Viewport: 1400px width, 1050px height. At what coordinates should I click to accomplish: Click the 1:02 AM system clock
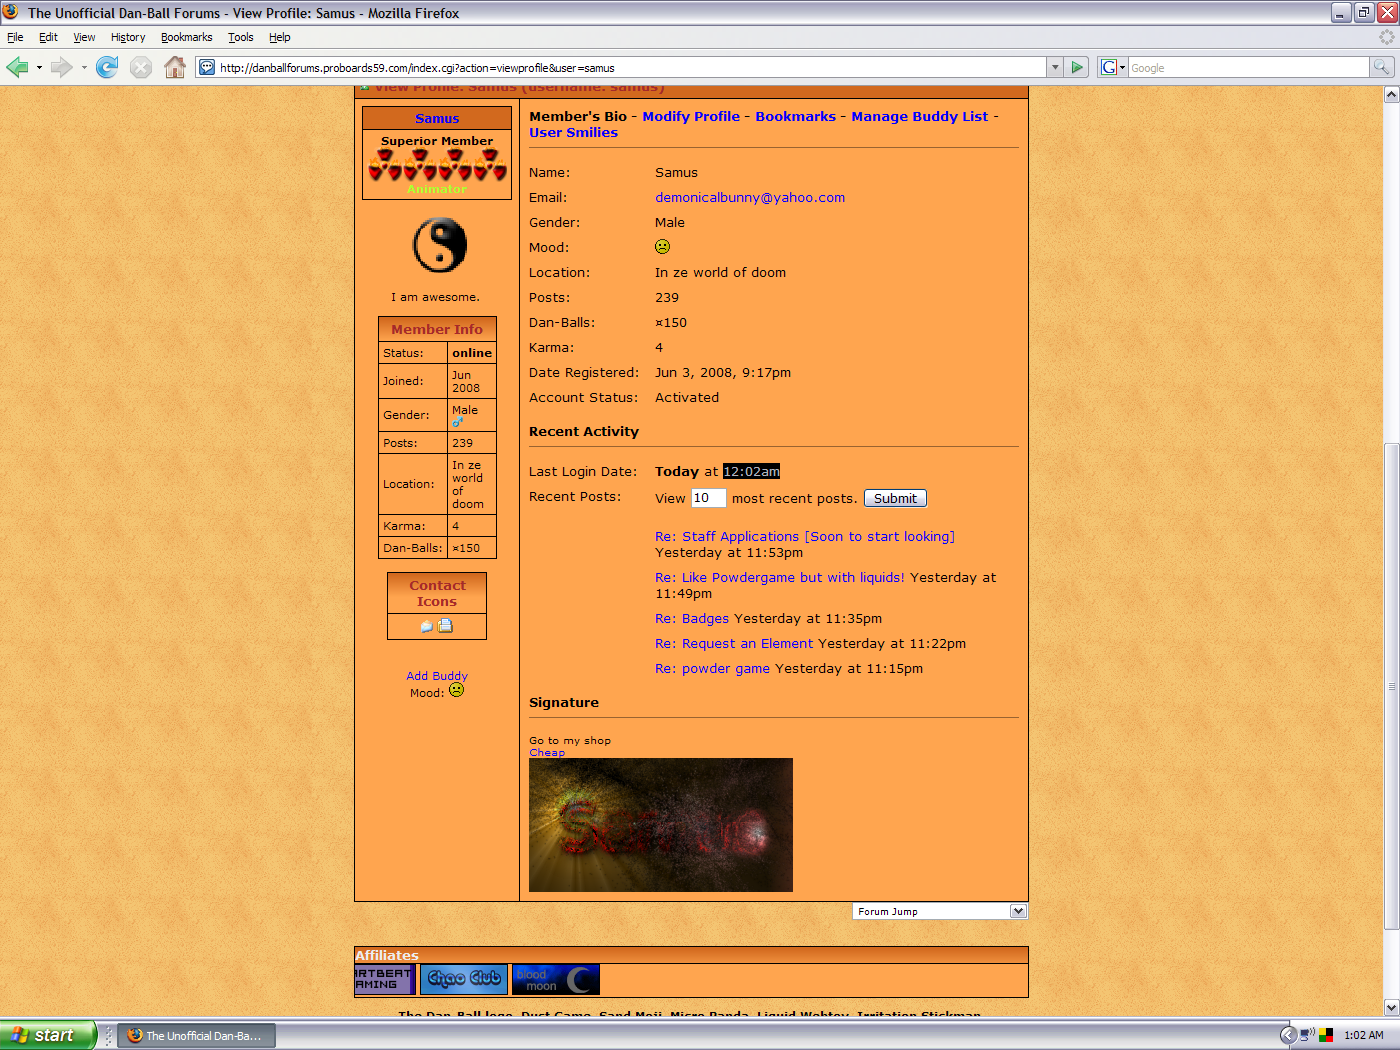1364,1036
